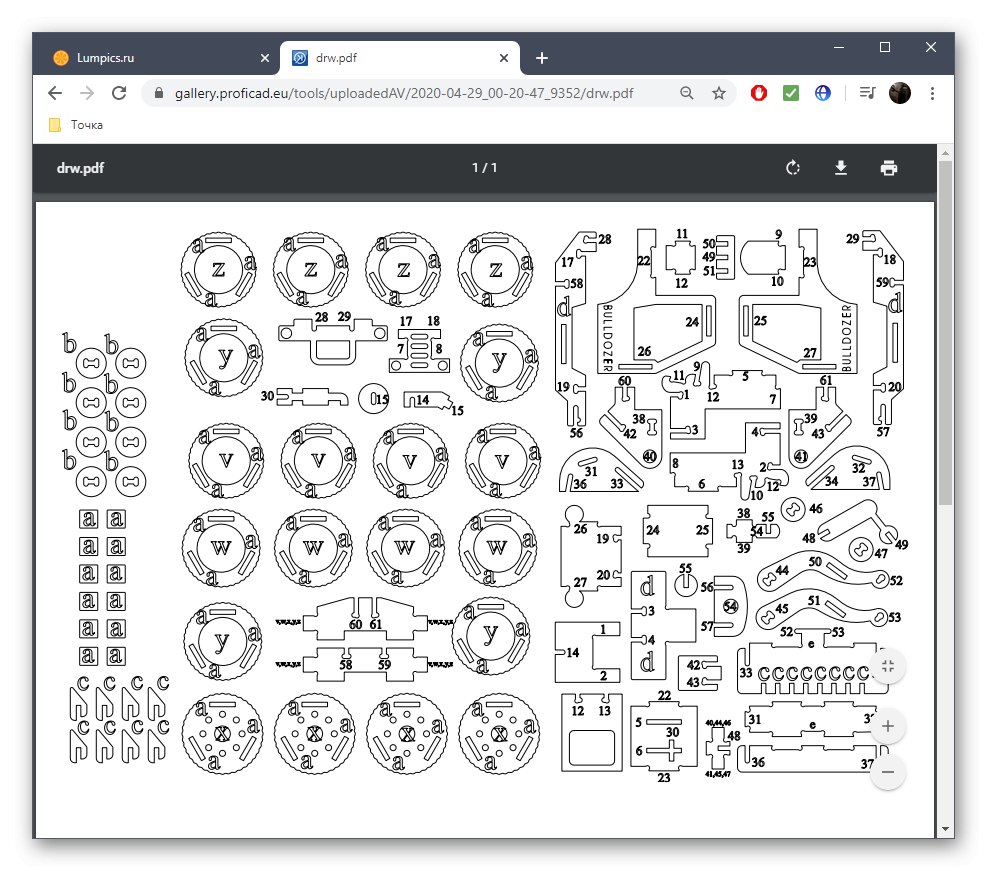The height and width of the screenshot is (871, 987).
Task: Navigate back with the back arrow
Action: point(55,92)
